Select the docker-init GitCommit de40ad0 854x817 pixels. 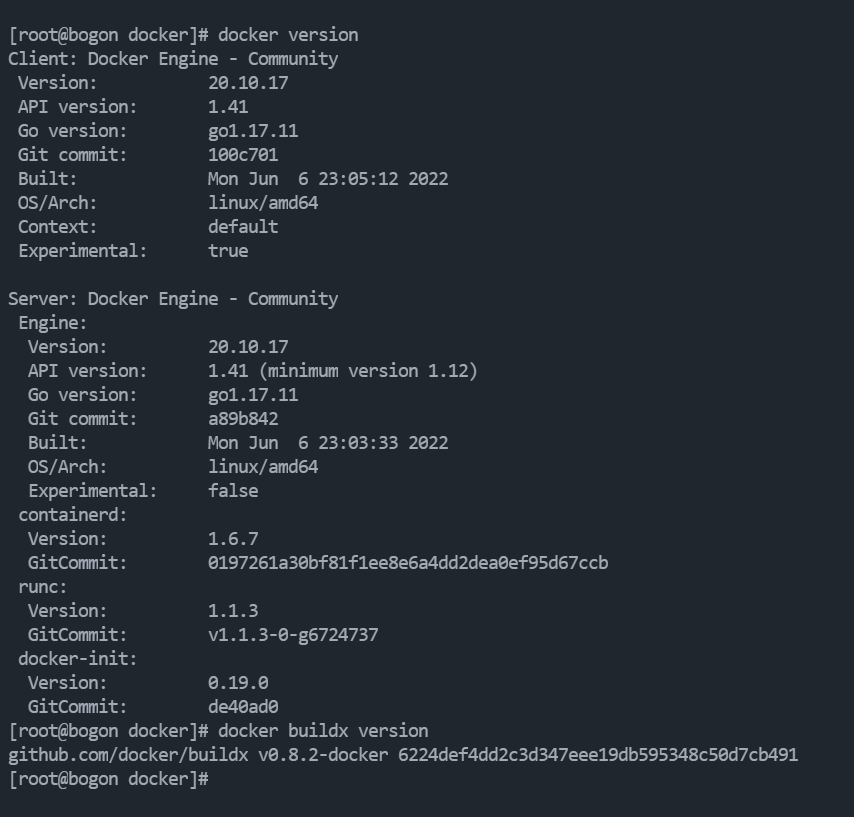tap(243, 707)
